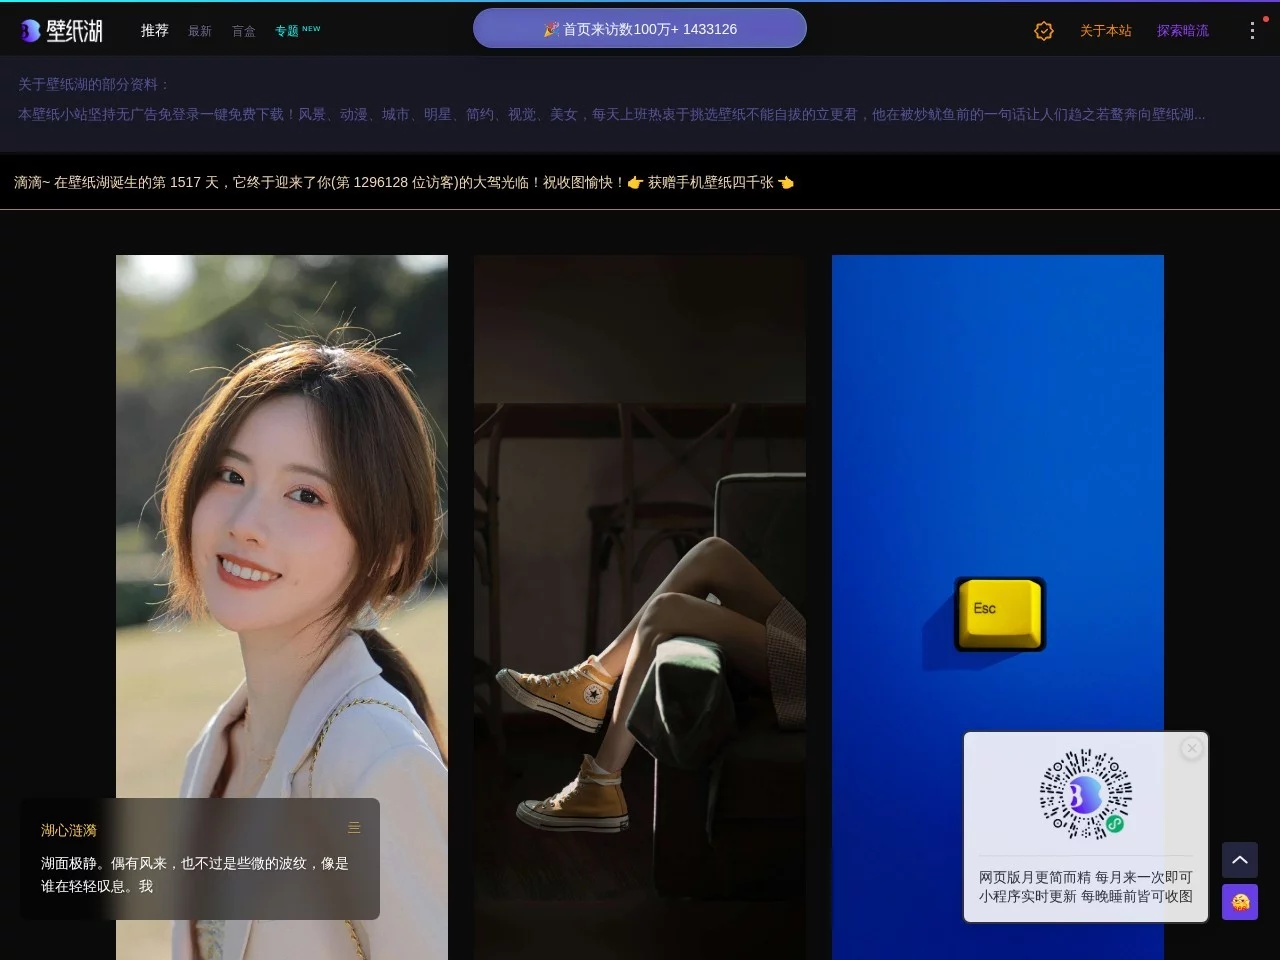Click the orange verified badge icon in navbar

tap(1044, 30)
